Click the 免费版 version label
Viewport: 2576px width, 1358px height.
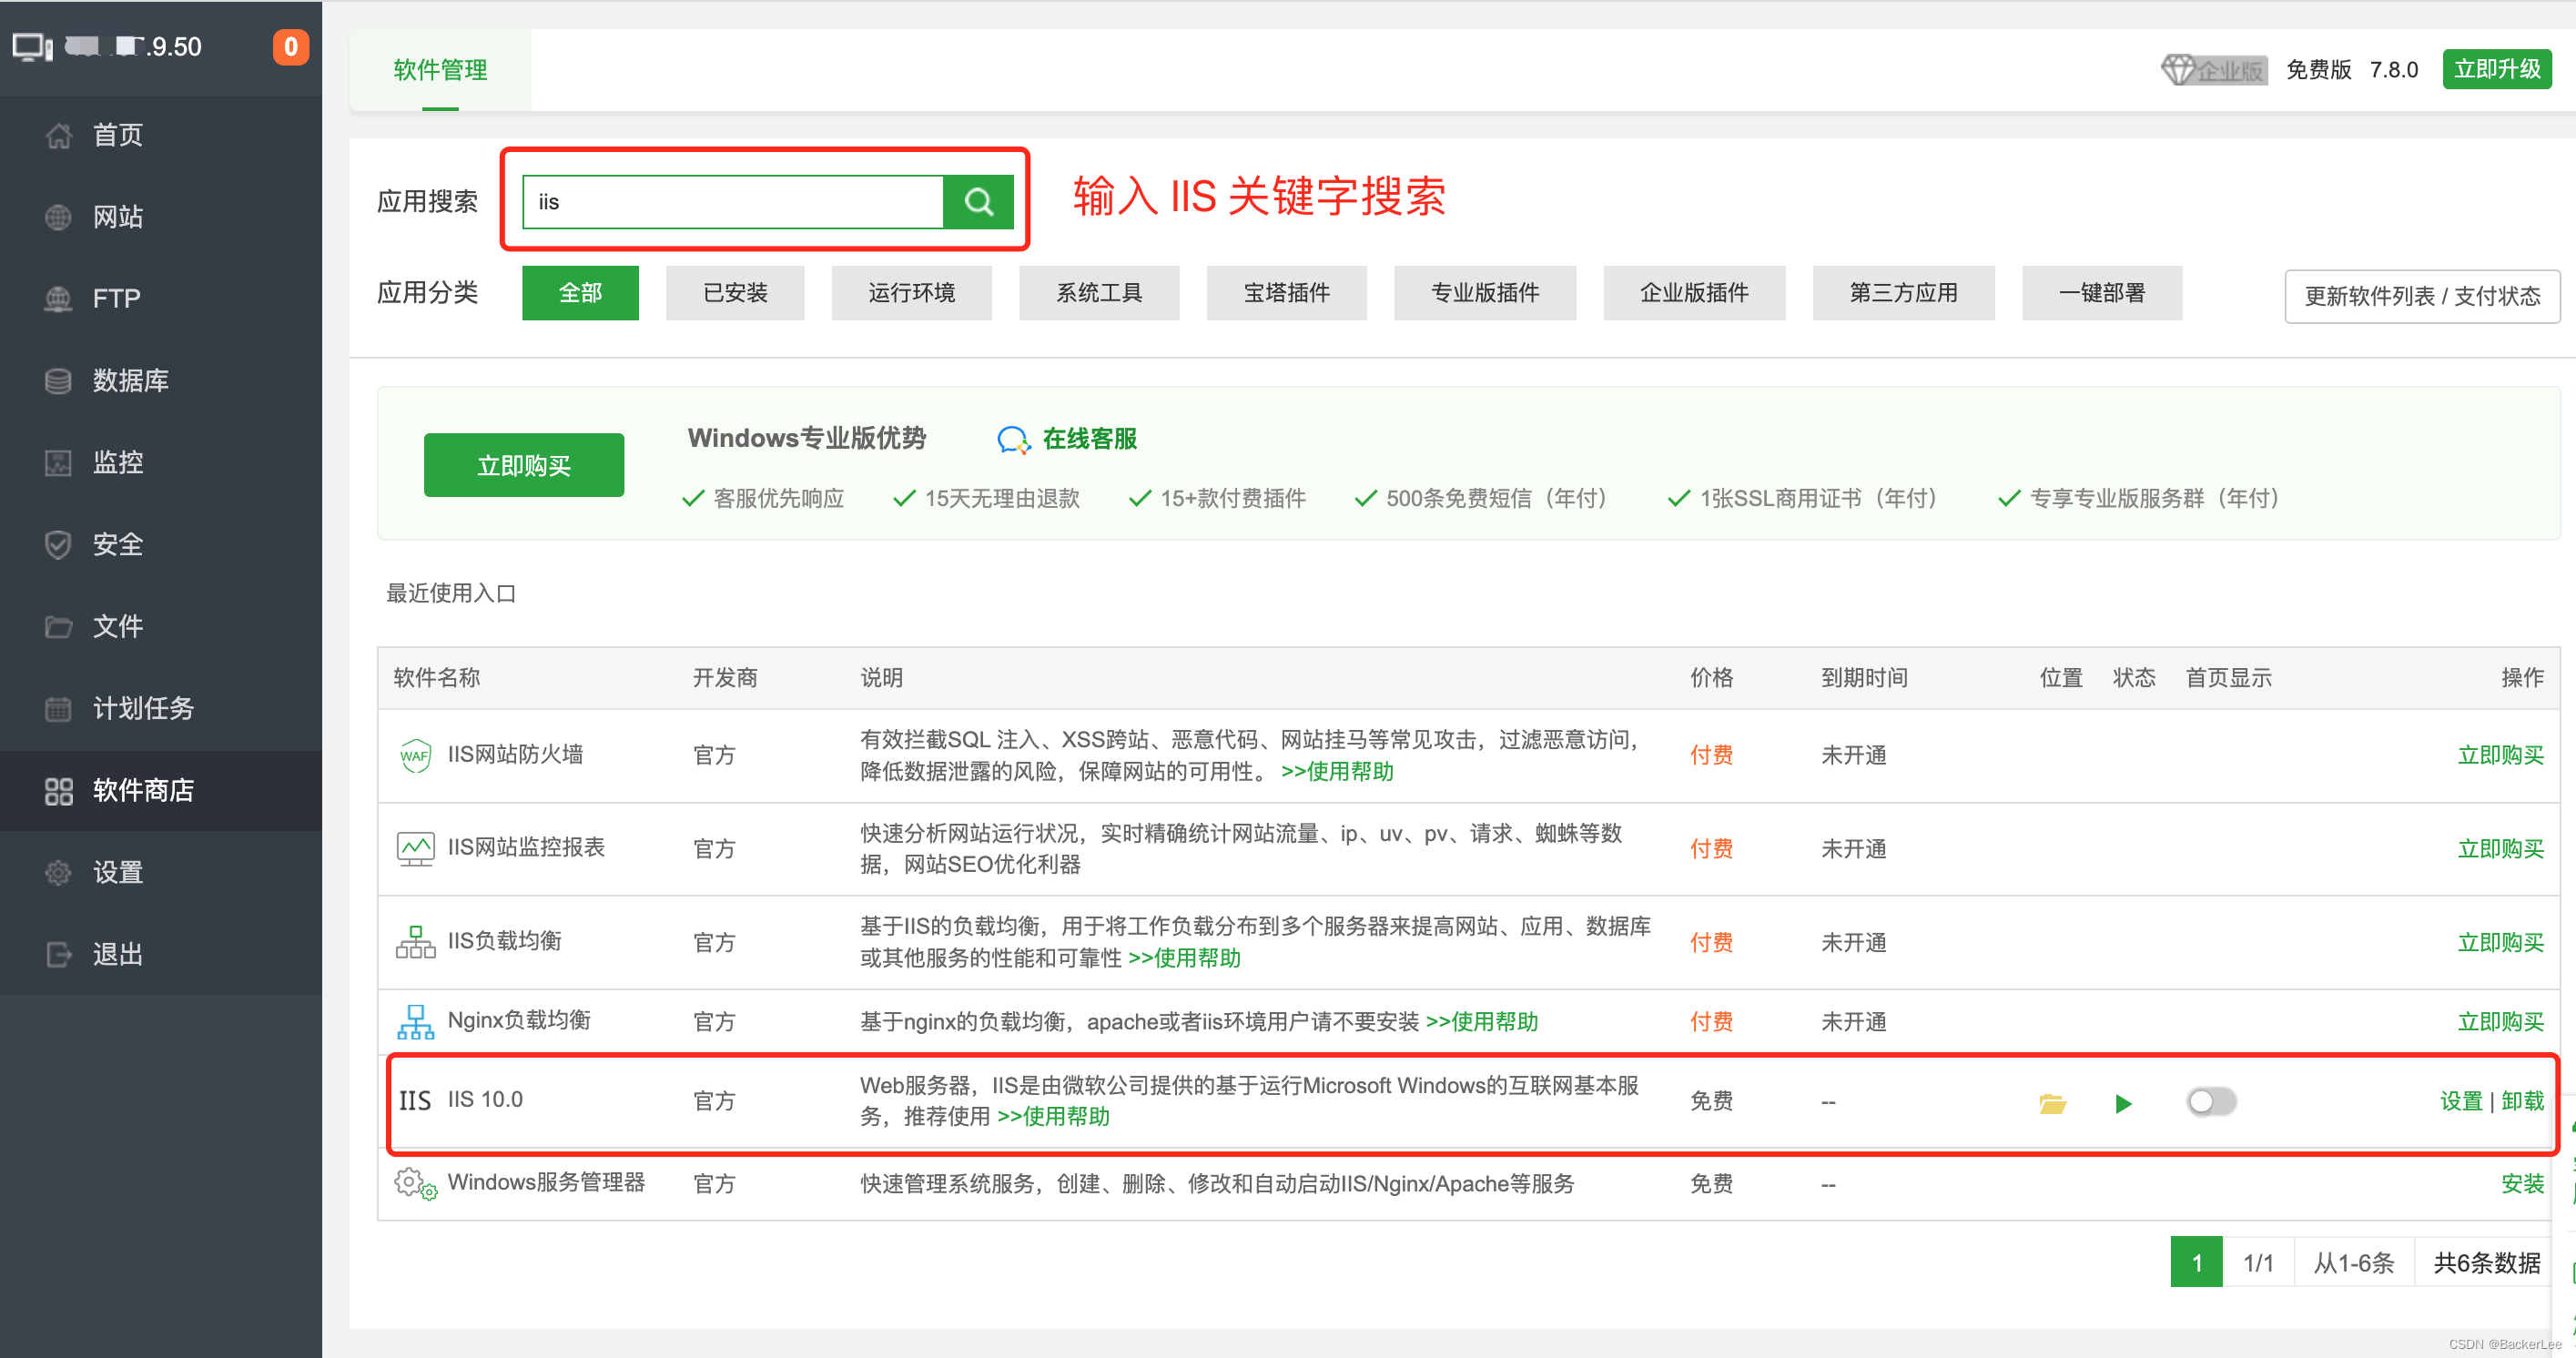pos(2318,70)
